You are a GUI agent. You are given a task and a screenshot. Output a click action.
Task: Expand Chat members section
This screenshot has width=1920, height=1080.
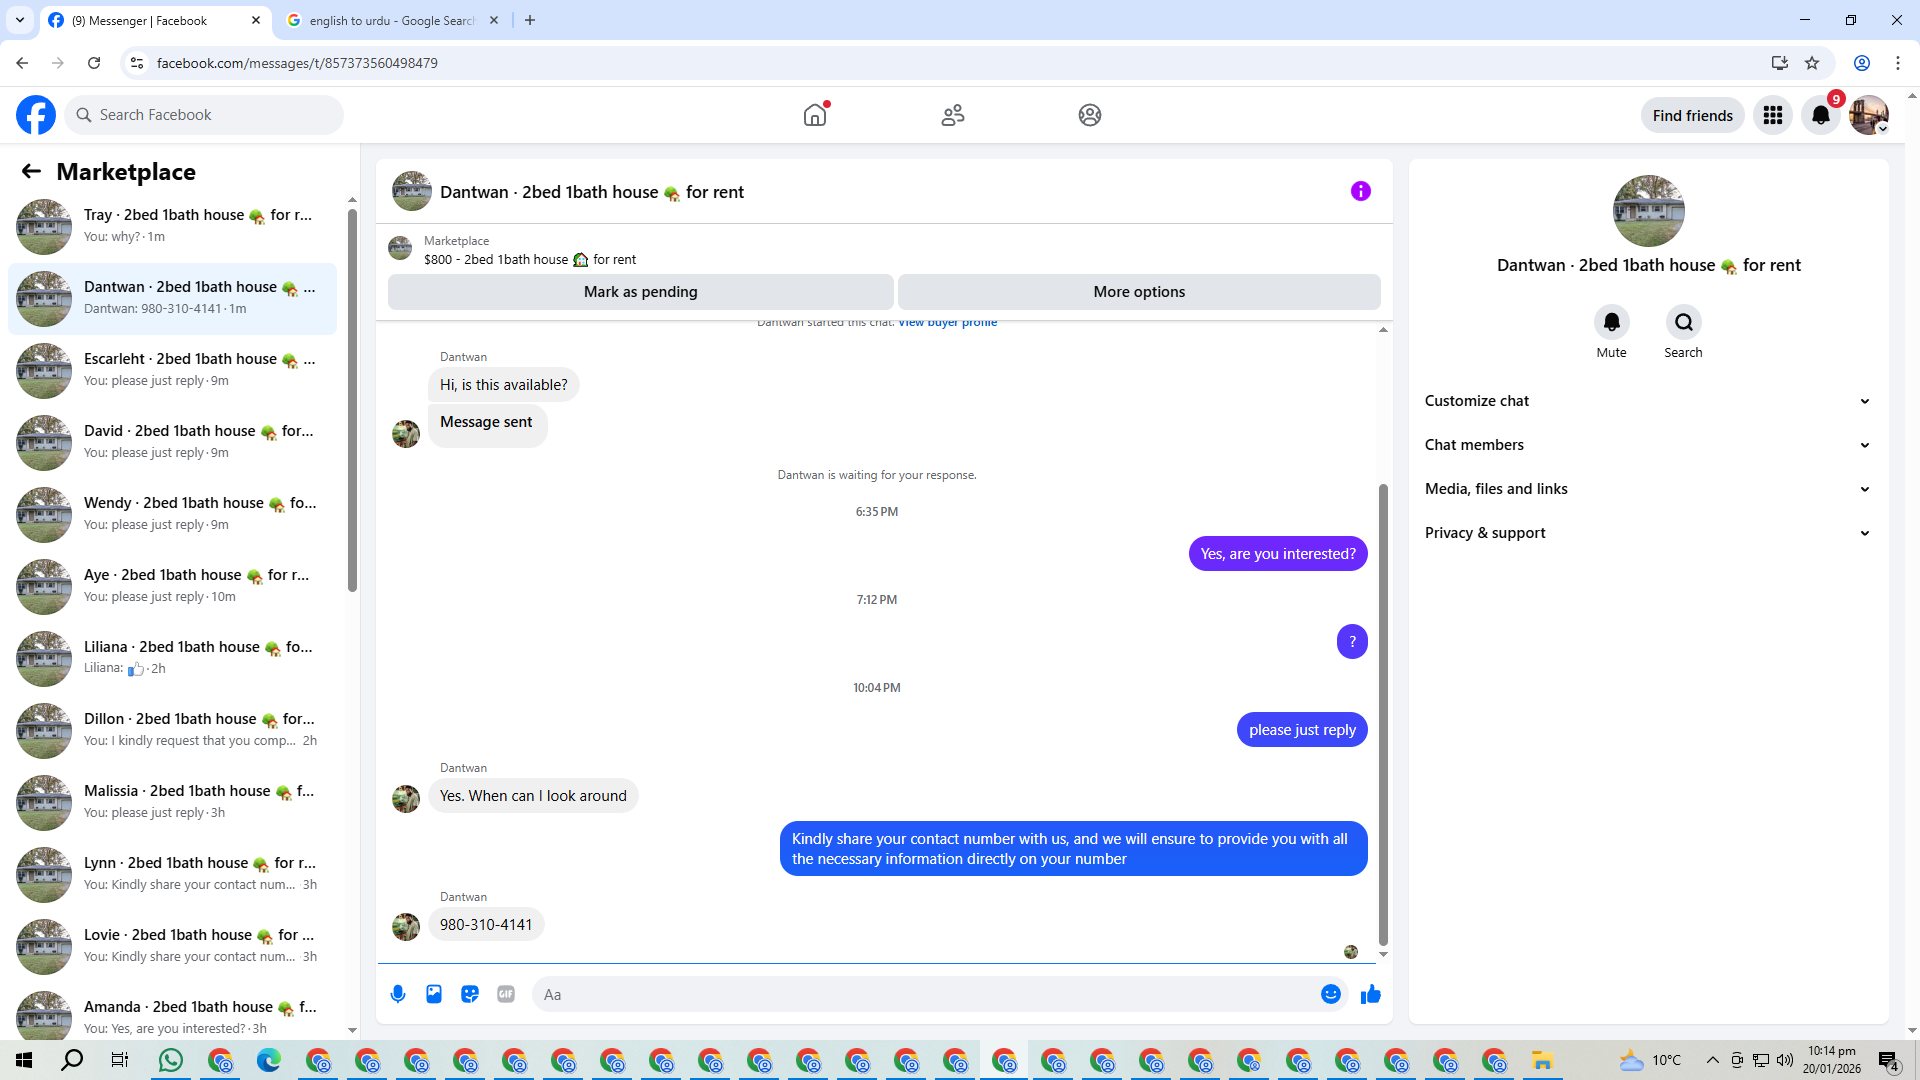point(1648,445)
